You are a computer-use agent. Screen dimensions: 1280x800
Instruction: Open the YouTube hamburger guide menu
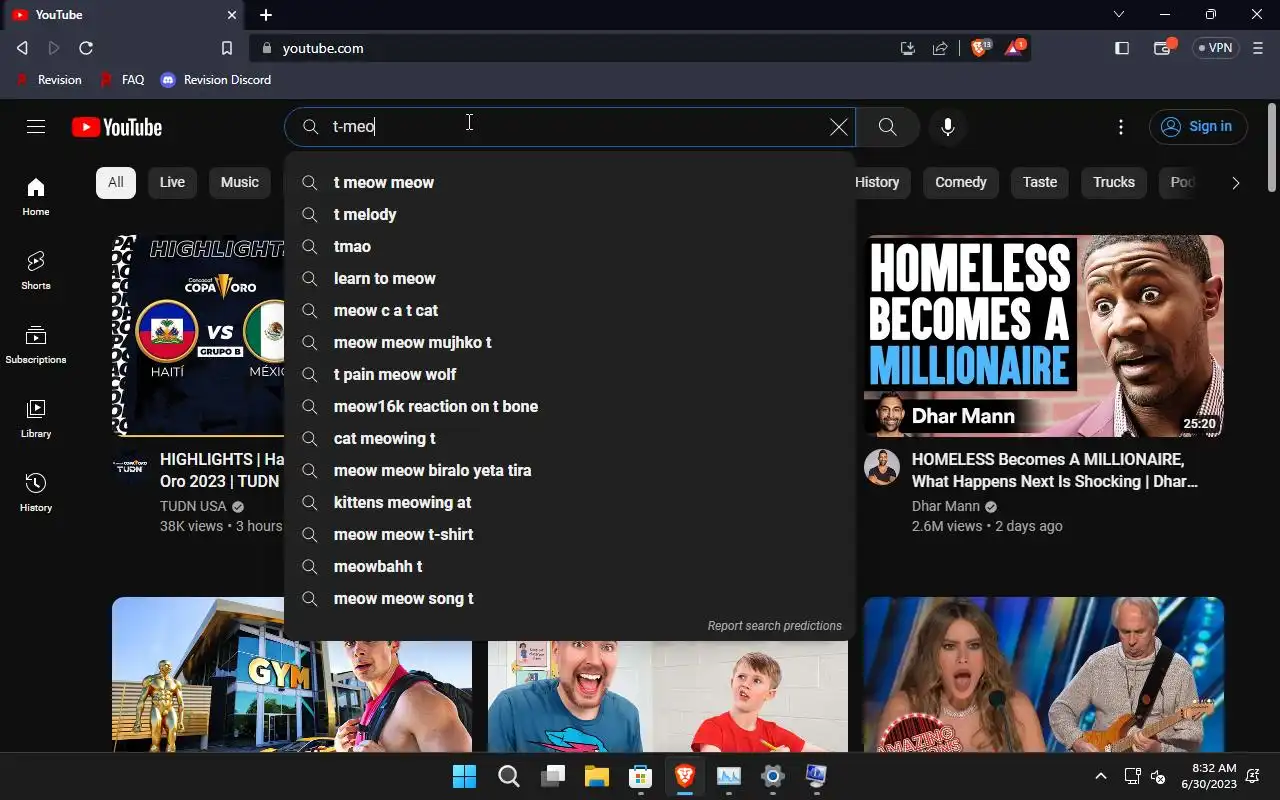coord(36,127)
